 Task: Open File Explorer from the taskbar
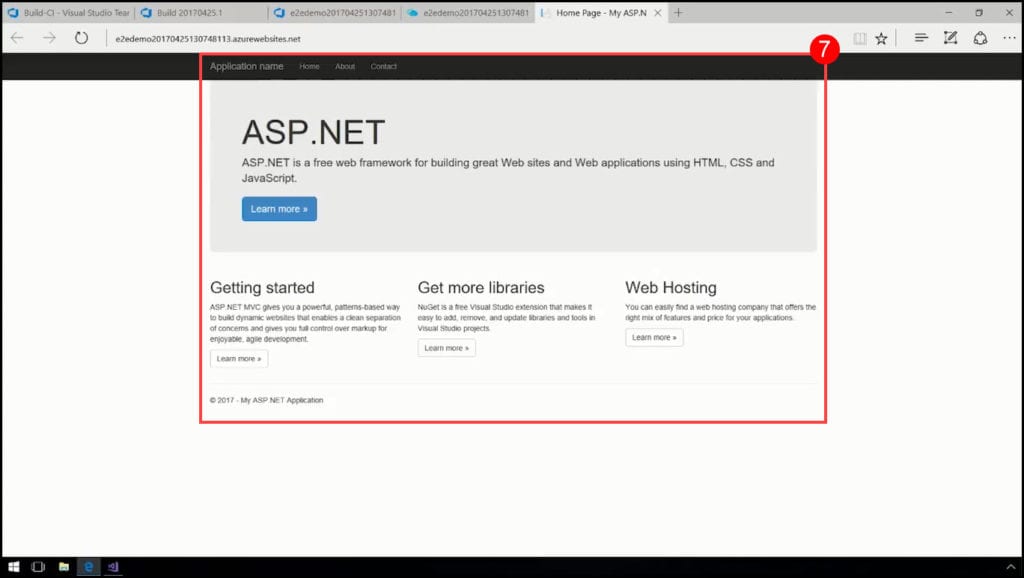click(x=63, y=566)
